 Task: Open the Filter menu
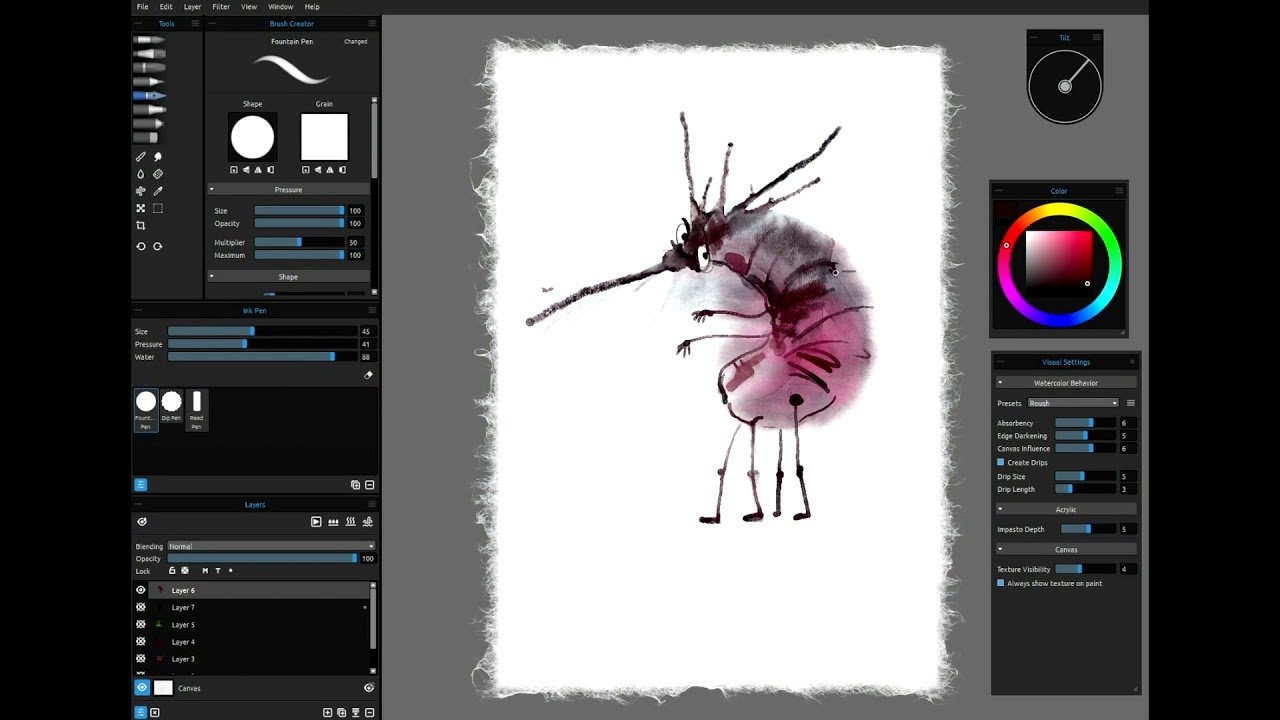(221, 7)
